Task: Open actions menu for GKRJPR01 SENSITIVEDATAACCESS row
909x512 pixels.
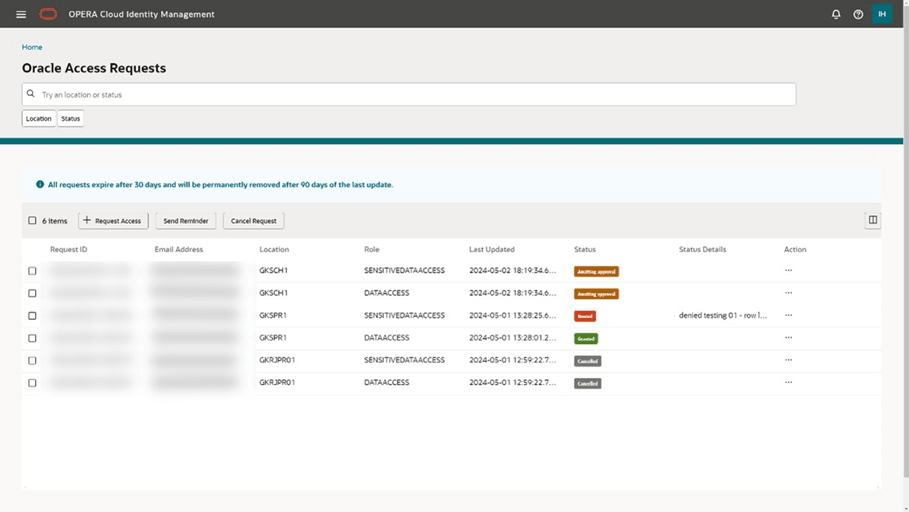Action: 788,360
